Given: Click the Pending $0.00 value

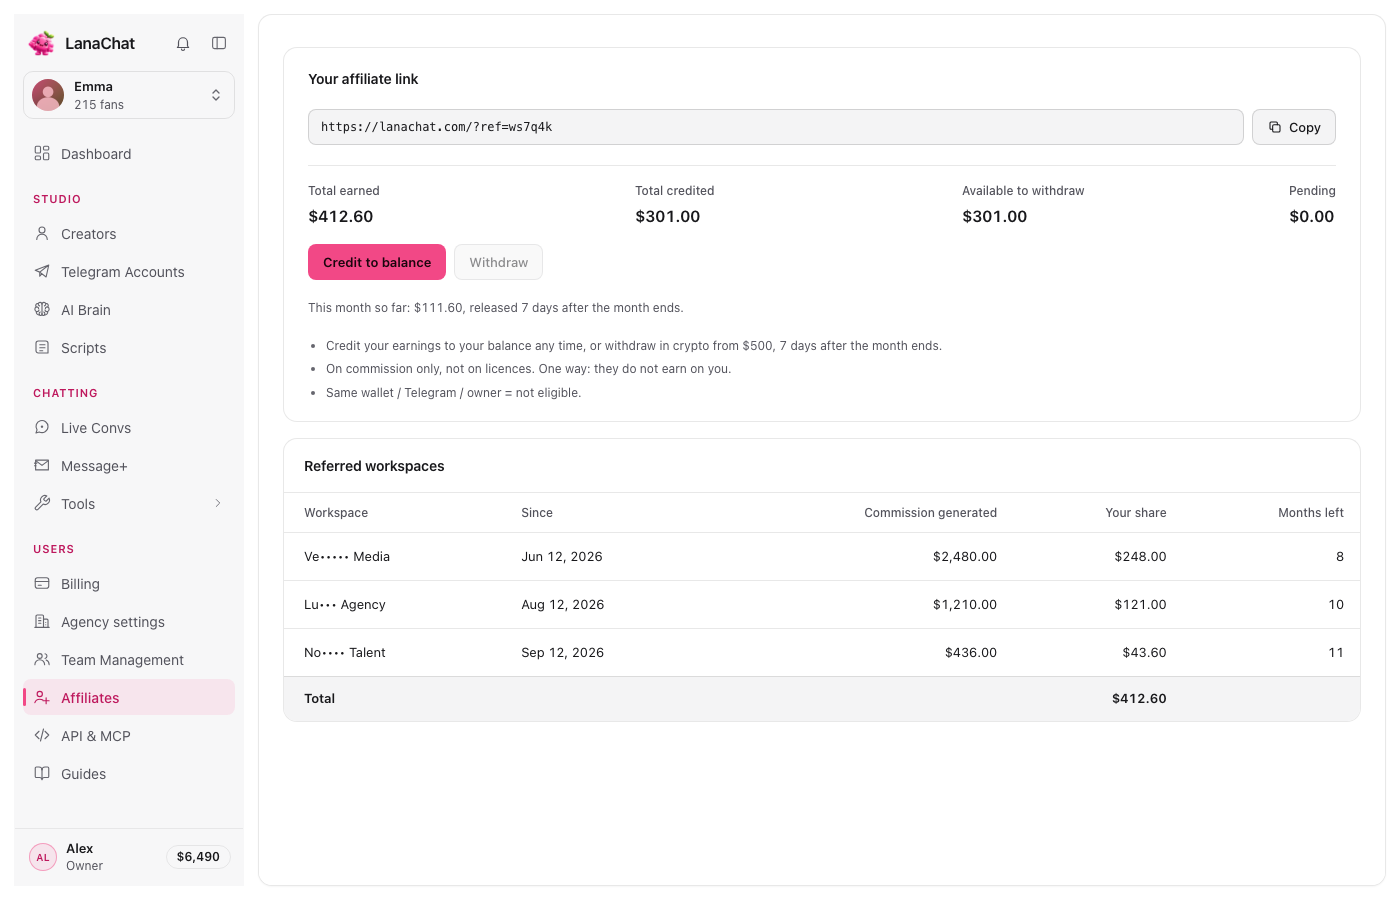Looking at the screenshot, I should click(x=1312, y=216).
